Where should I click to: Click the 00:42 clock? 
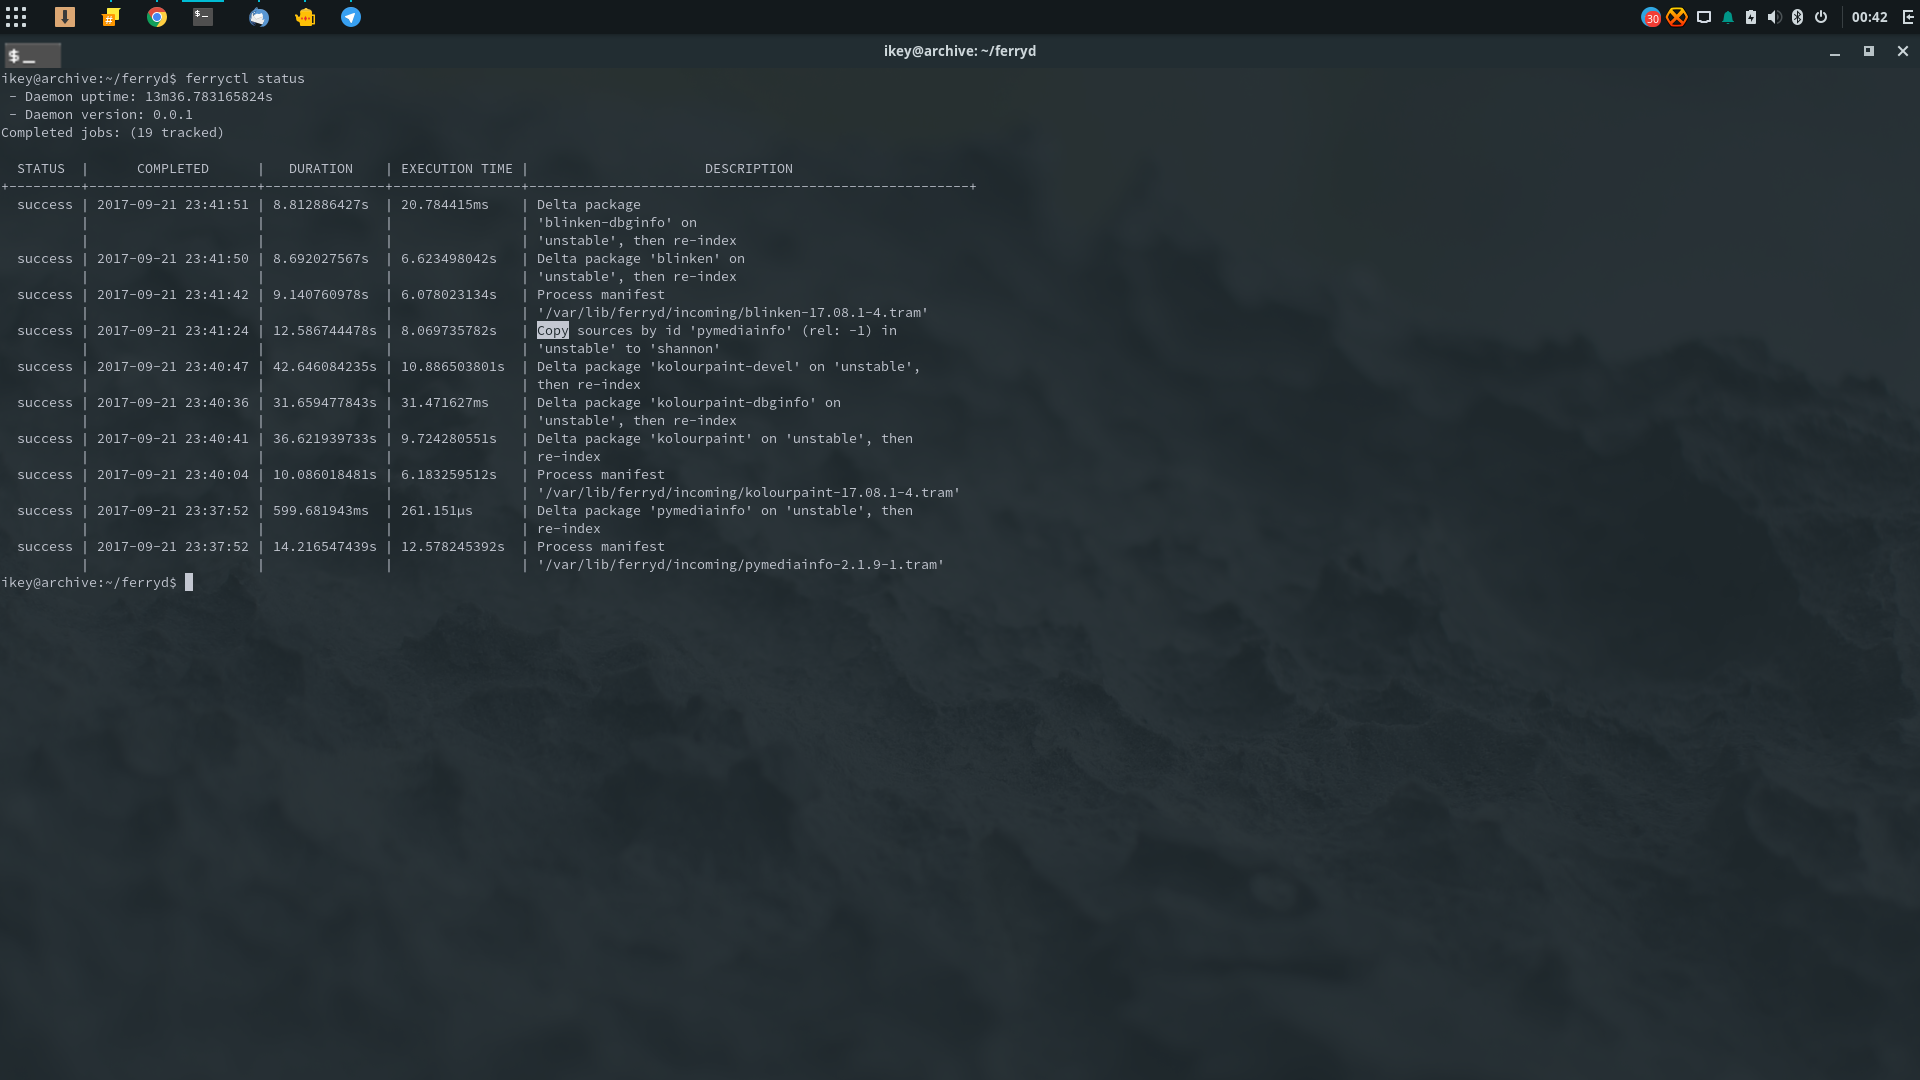[1869, 17]
